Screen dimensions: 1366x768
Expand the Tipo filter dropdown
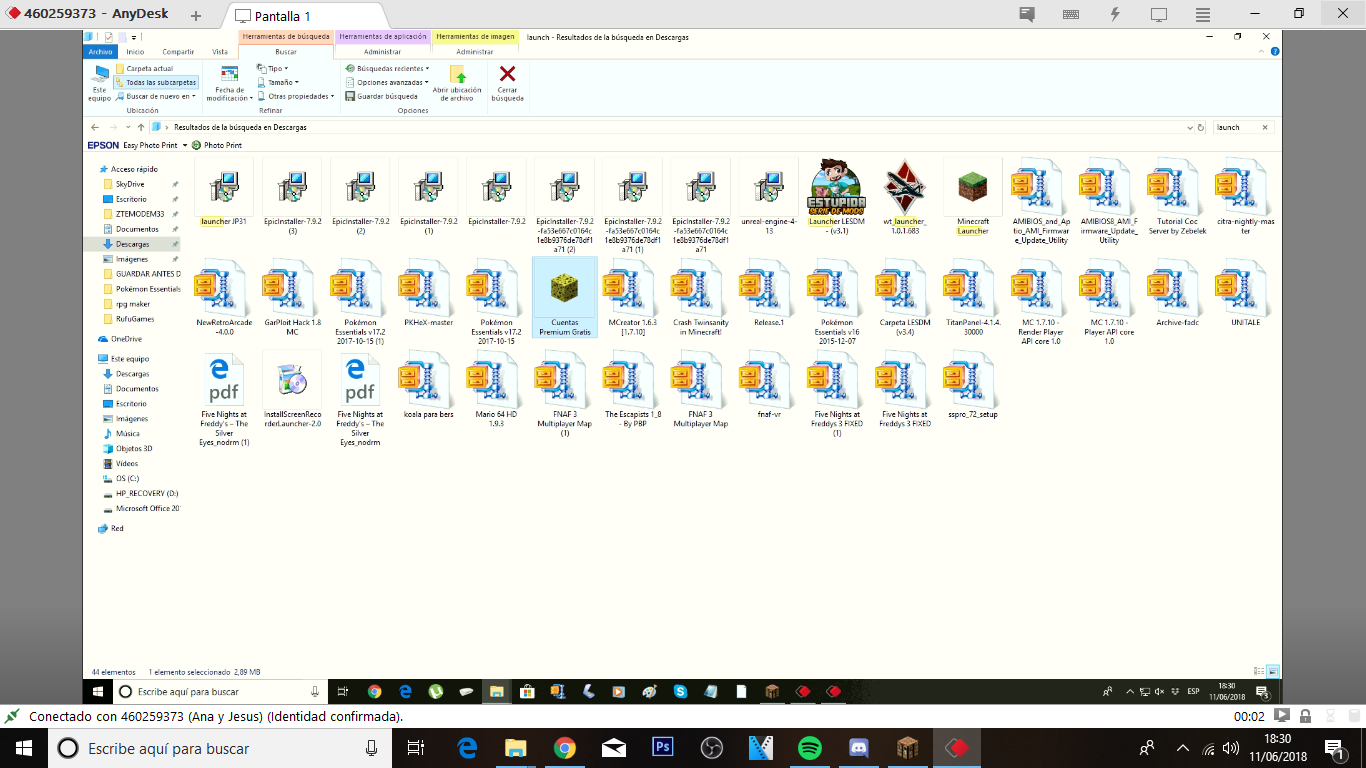click(273, 68)
